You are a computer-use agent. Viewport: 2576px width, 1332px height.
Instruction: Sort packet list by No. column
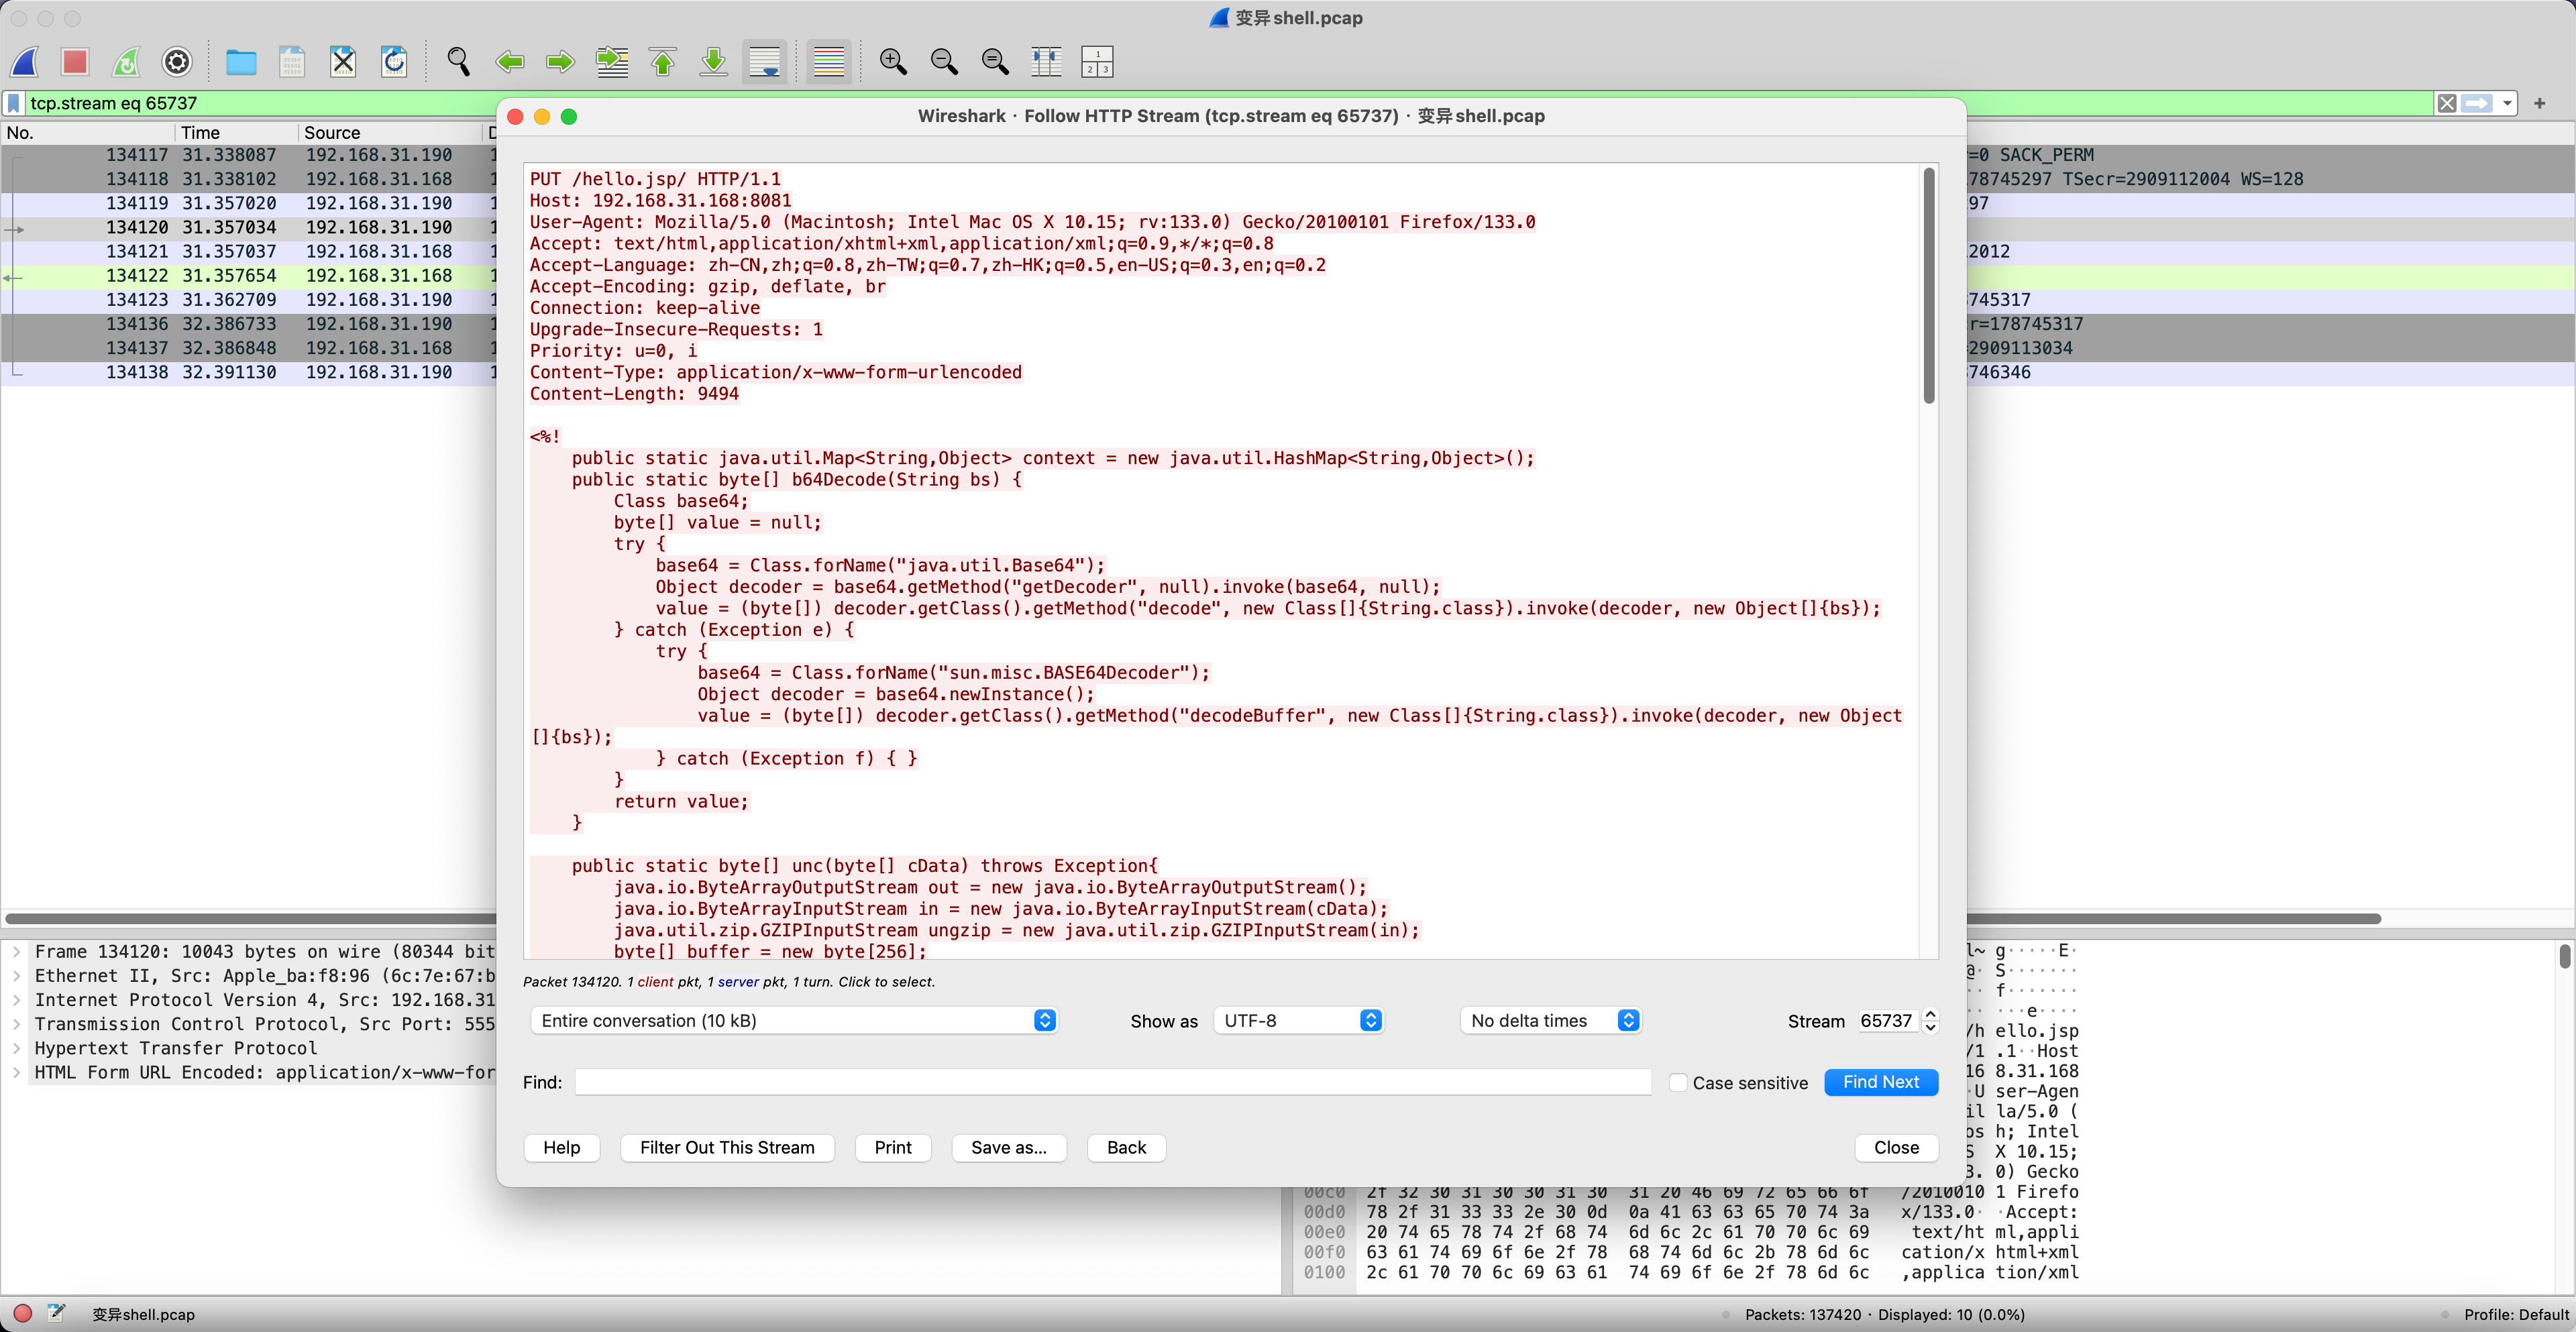click(88, 132)
